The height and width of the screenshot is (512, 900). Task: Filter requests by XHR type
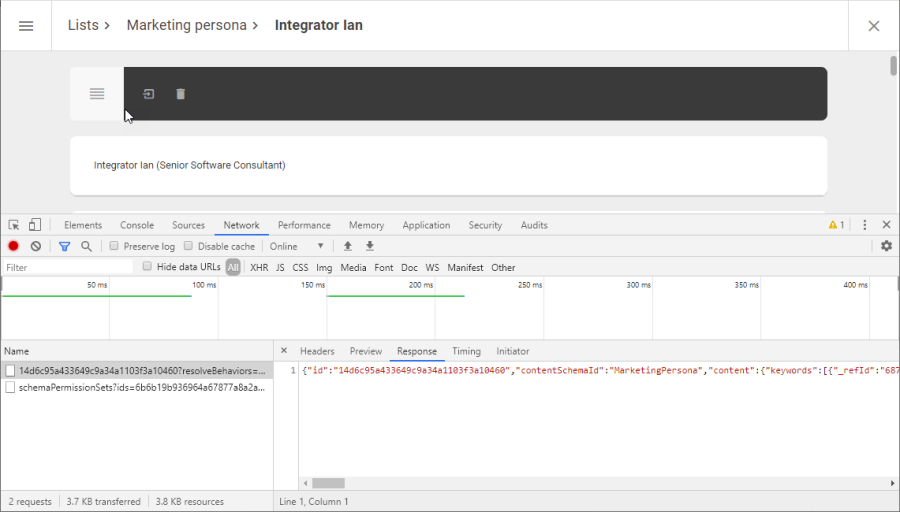coord(259,267)
